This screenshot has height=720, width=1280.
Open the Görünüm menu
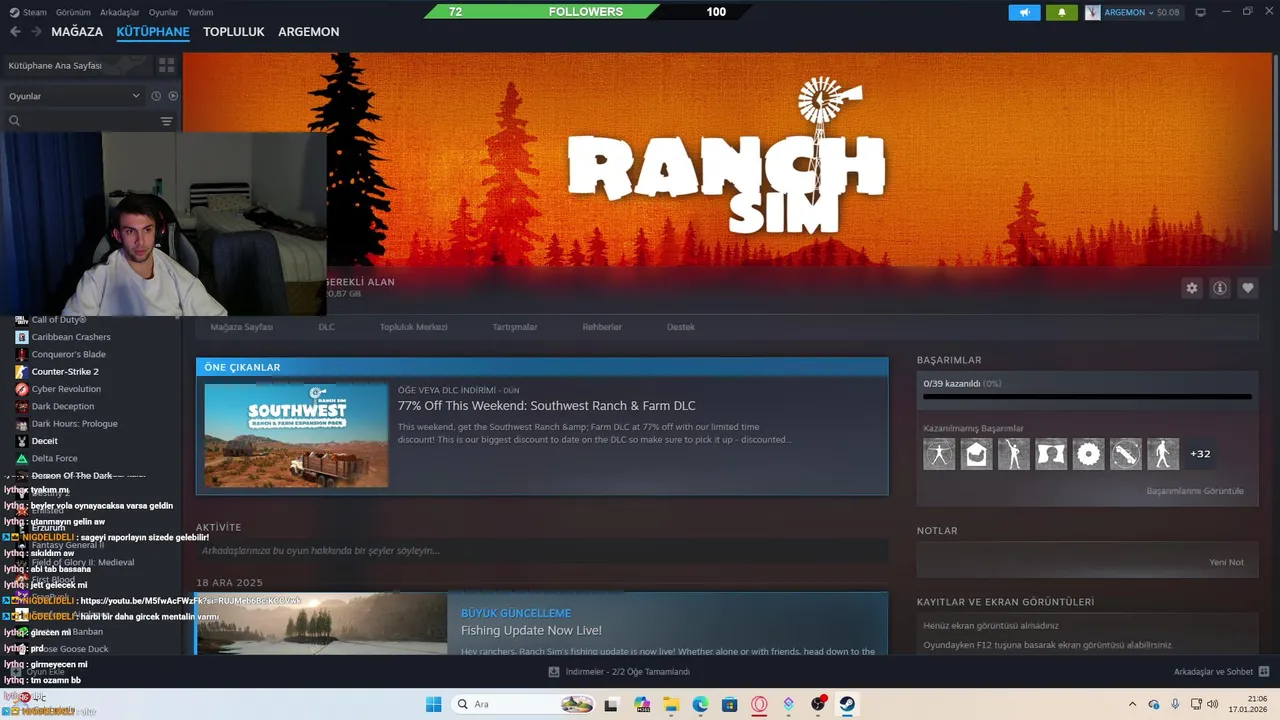pos(73,12)
